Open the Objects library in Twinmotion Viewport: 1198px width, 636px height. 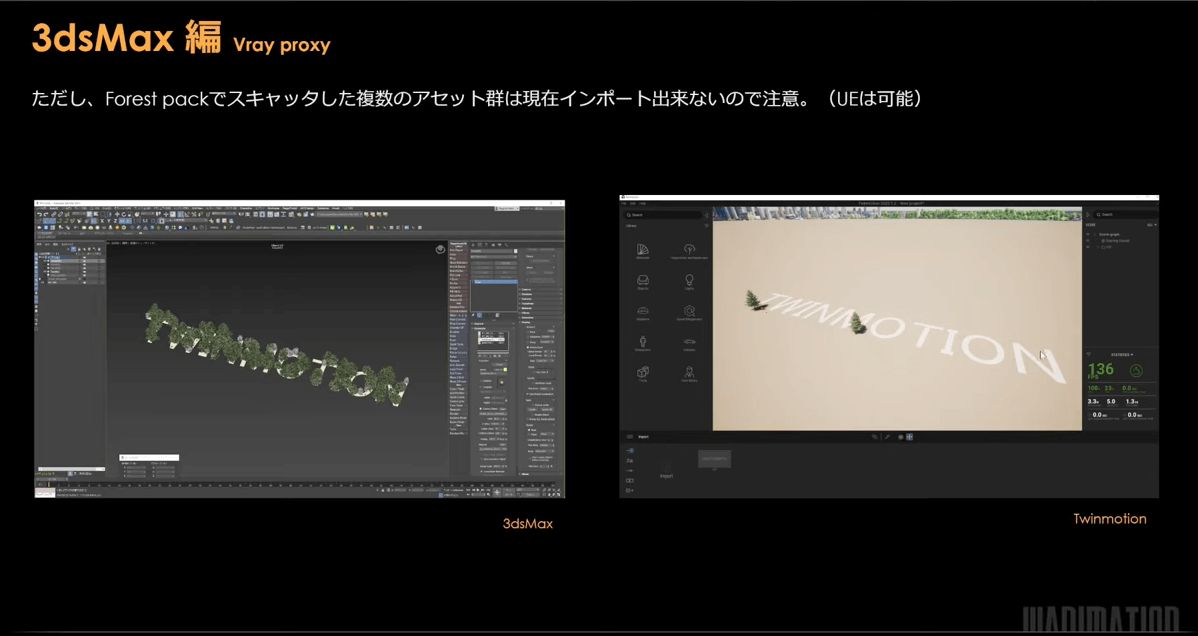(643, 280)
